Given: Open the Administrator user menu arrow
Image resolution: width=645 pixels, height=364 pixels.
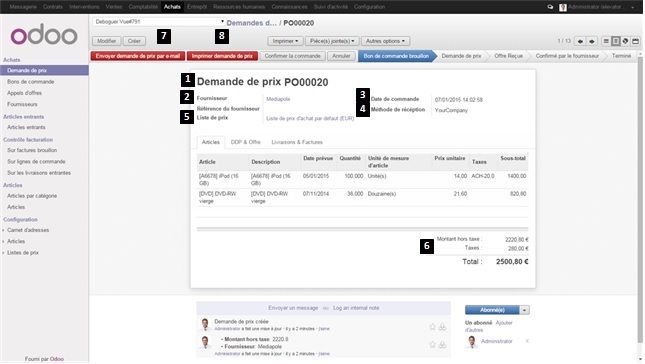Looking at the screenshot, I should tap(632, 7).
